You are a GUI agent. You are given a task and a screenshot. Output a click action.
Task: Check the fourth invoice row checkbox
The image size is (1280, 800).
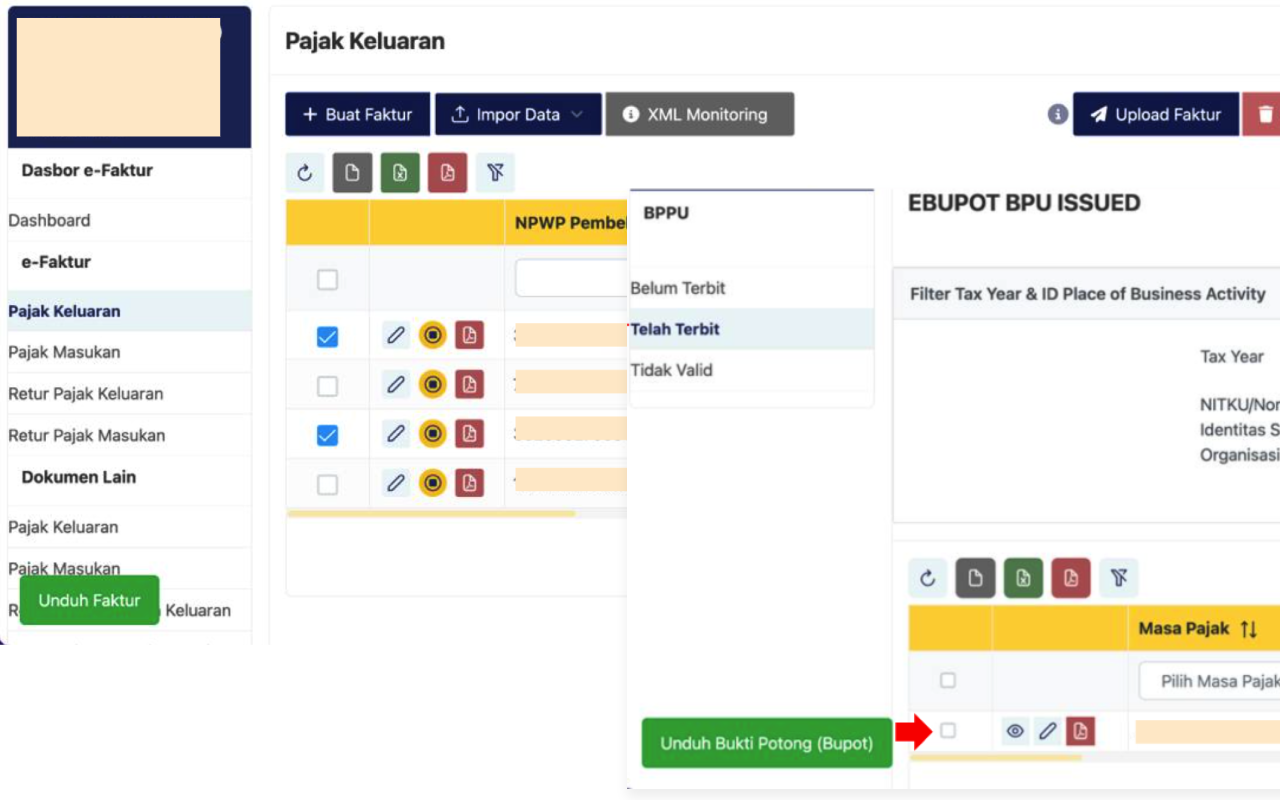click(327, 484)
